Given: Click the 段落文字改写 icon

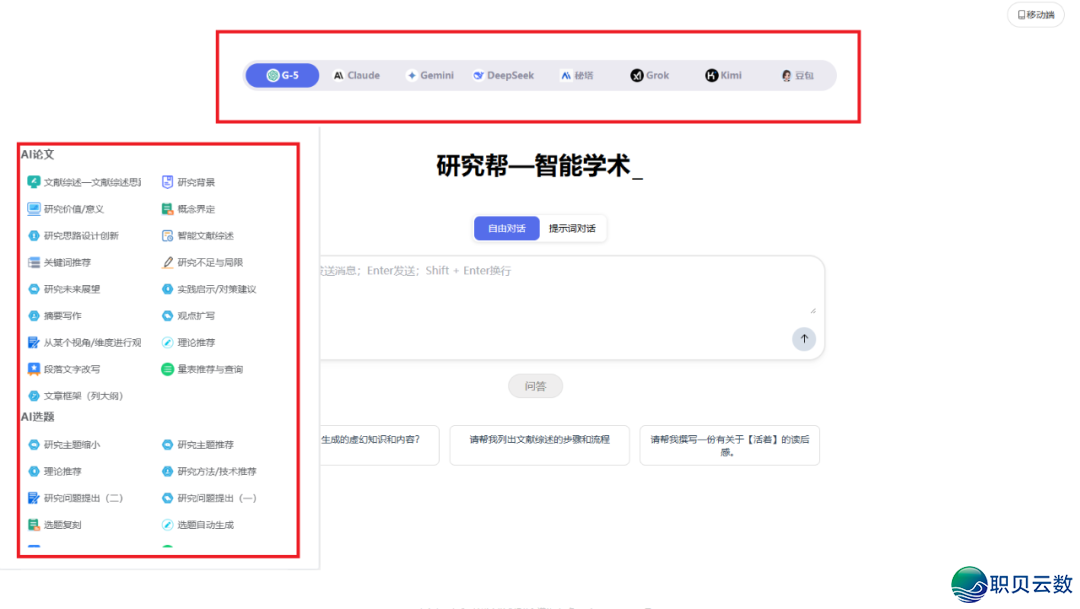Looking at the screenshot, I should coord(34,369).
